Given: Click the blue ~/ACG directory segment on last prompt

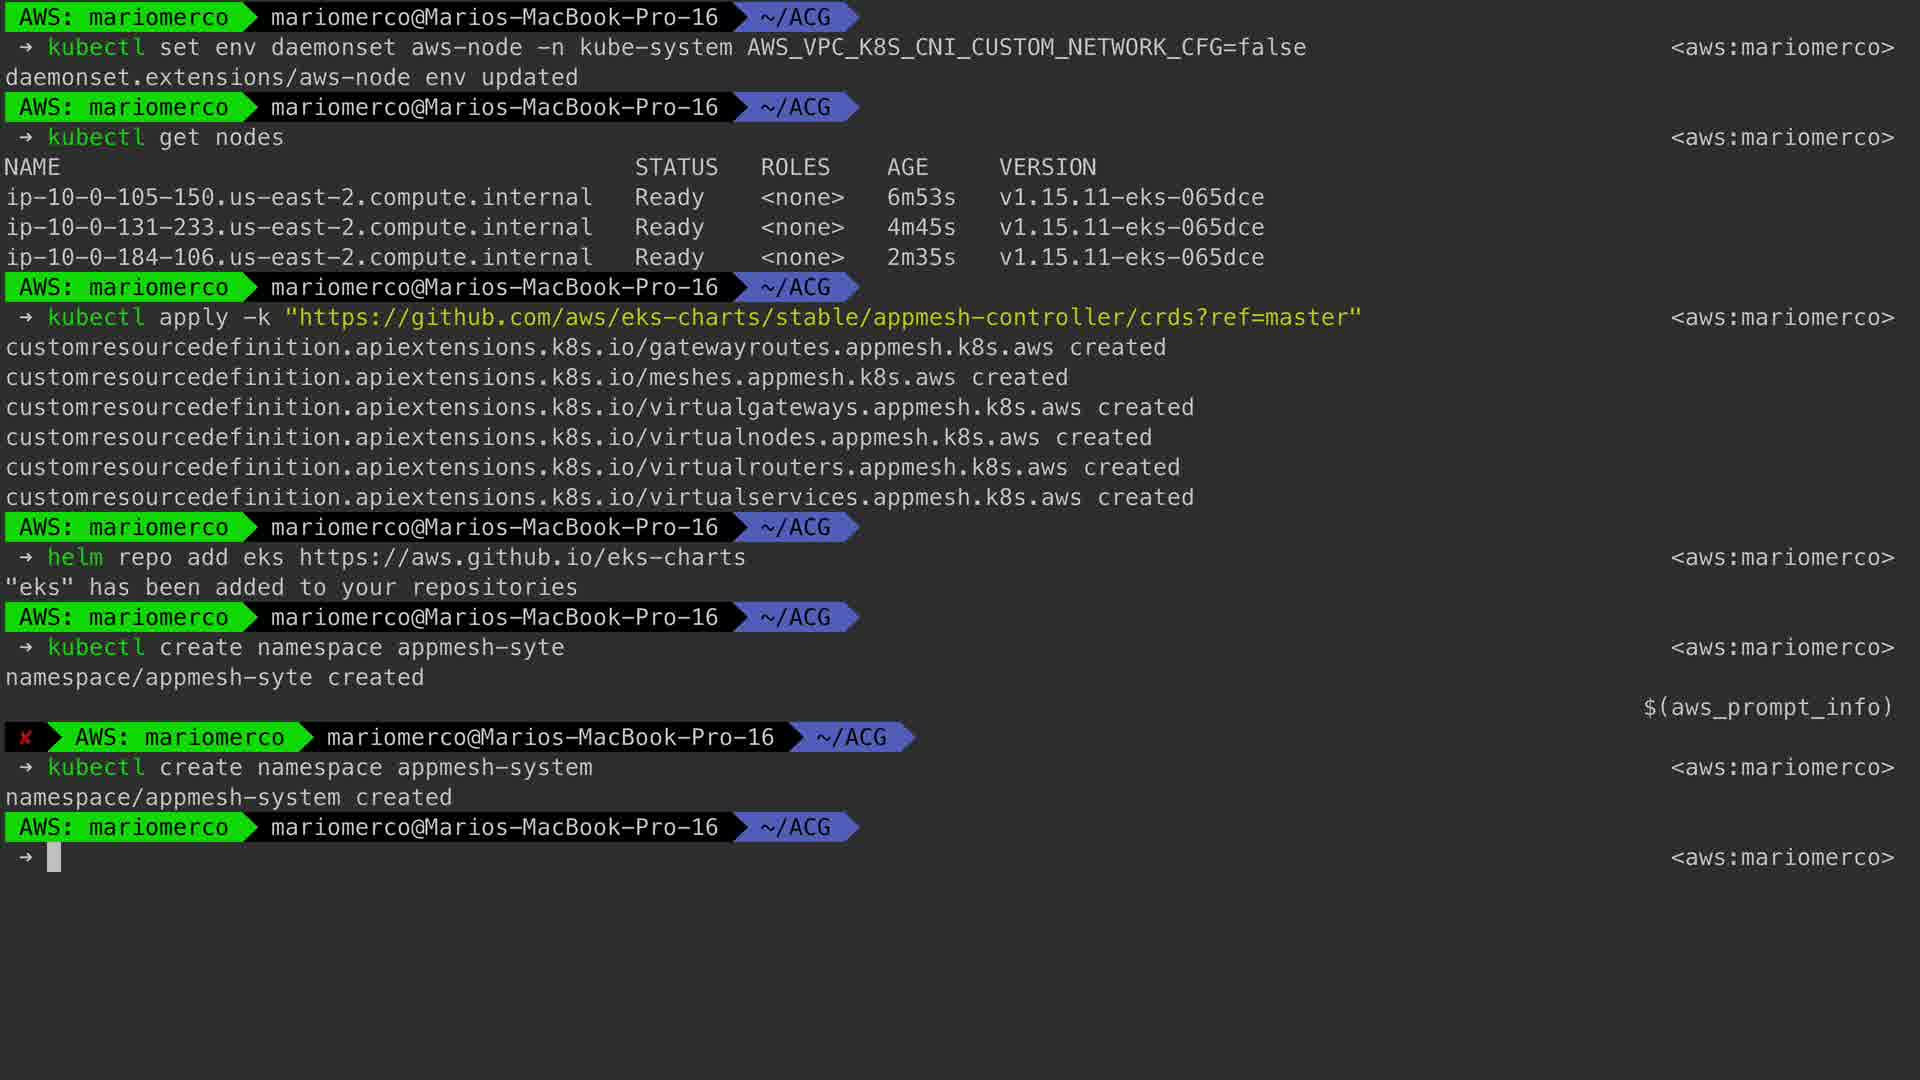Looking at the screenshot, I should point(795,828).
